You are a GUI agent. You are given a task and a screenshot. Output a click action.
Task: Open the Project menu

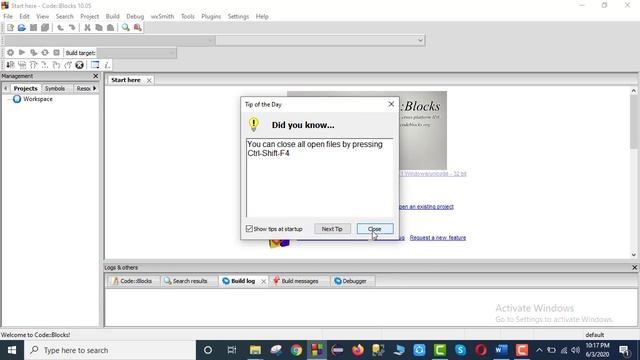pos(89,16)
